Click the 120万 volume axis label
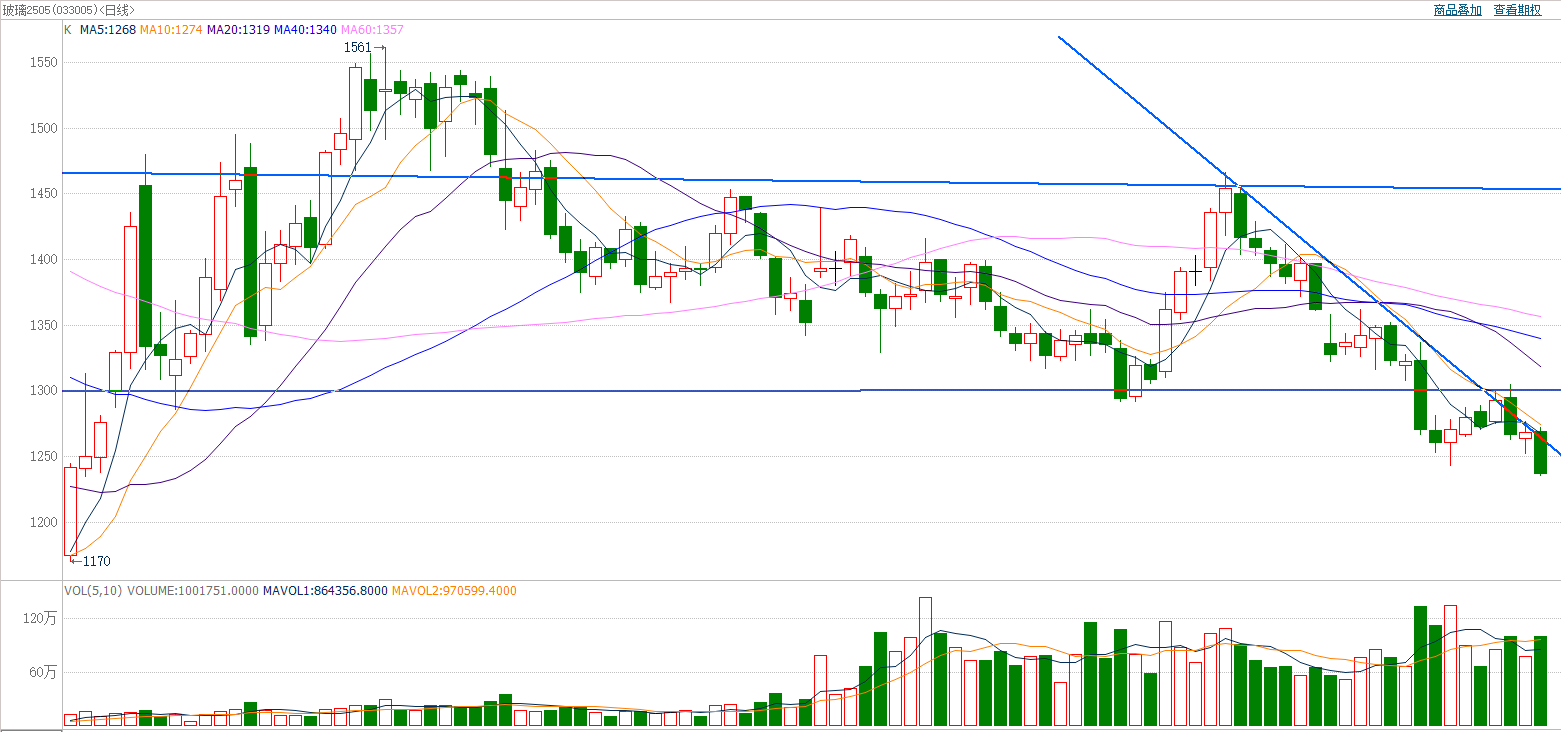1561x732 pixels. [46, 619]
